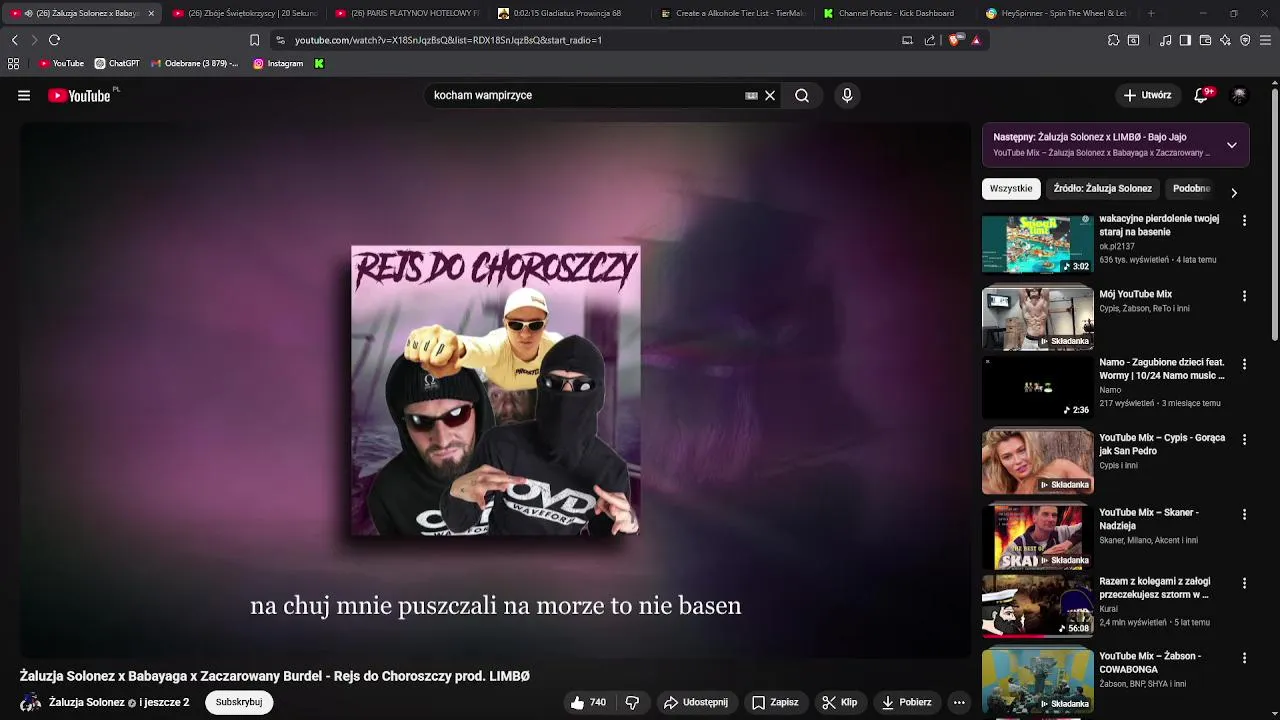This screenshot has width=1280, height=720.
Task: Open more actions three-dot menu under video
Action: 959,703
